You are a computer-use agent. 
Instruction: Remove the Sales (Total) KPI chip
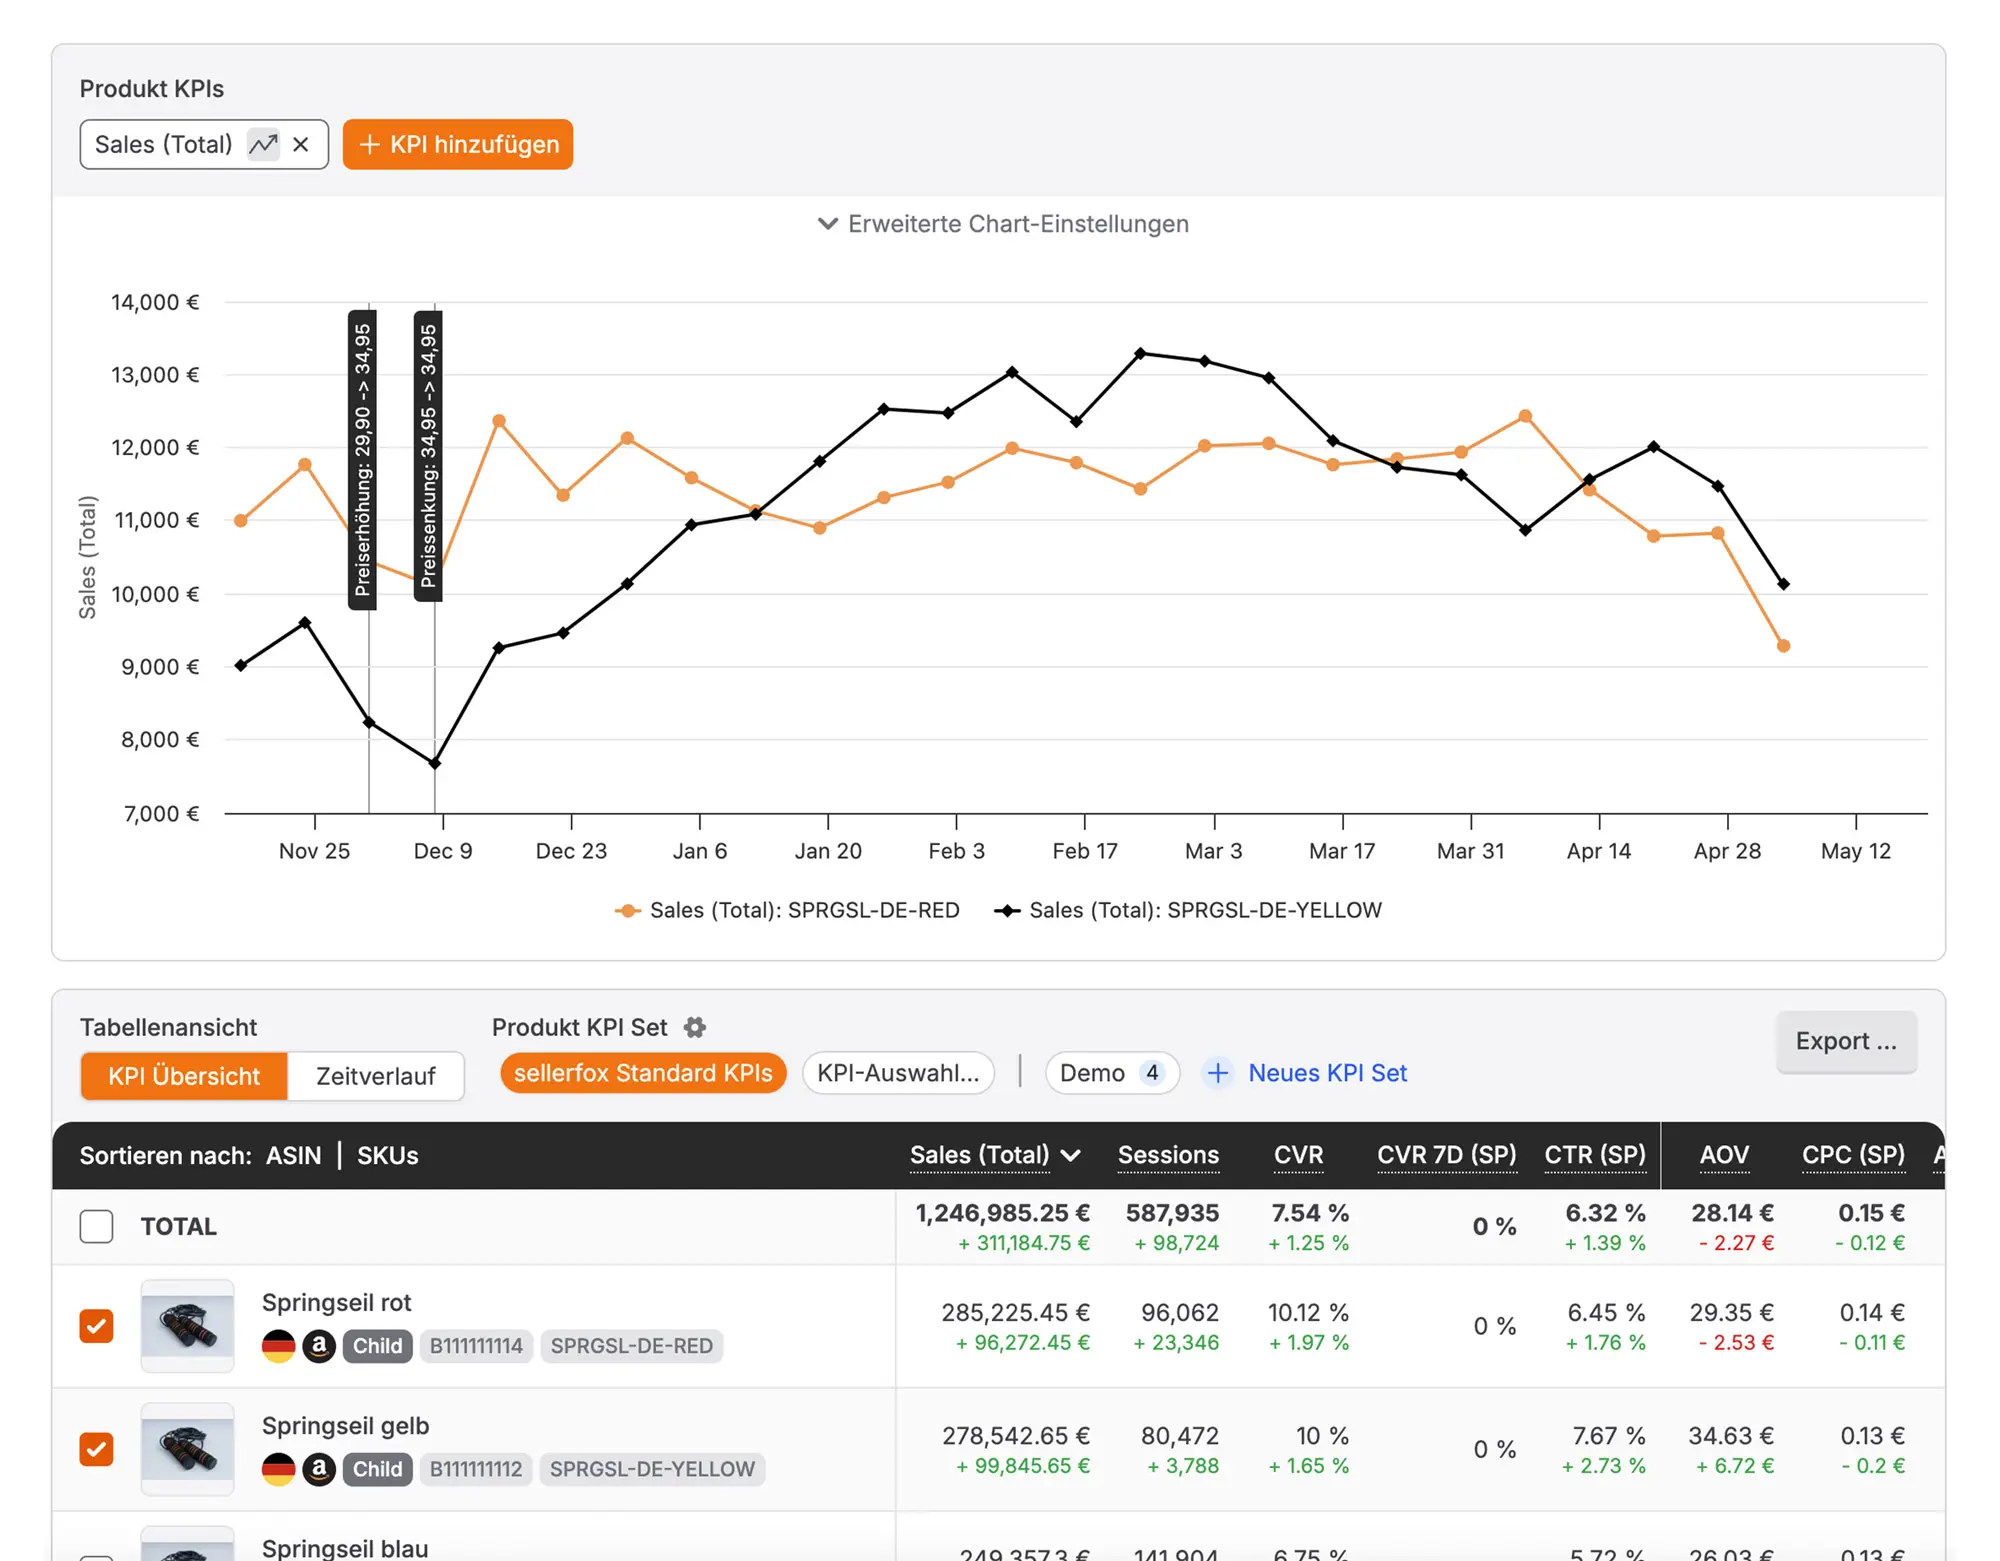[301, 145]
